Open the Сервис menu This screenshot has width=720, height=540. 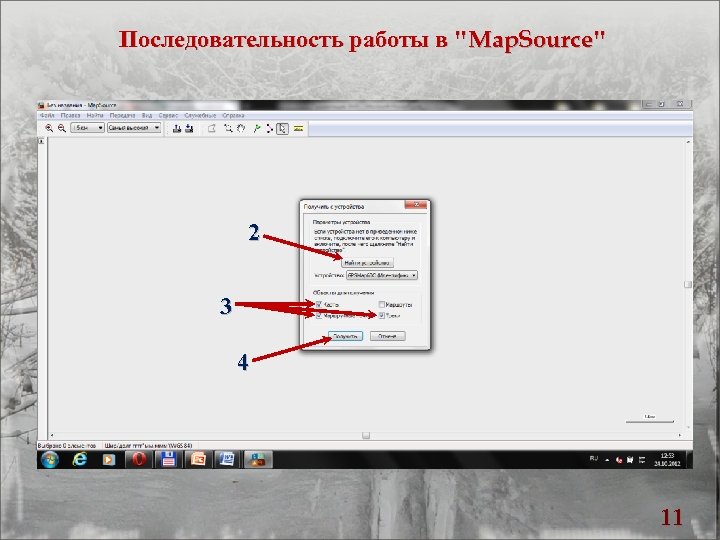tap(168, 115)
